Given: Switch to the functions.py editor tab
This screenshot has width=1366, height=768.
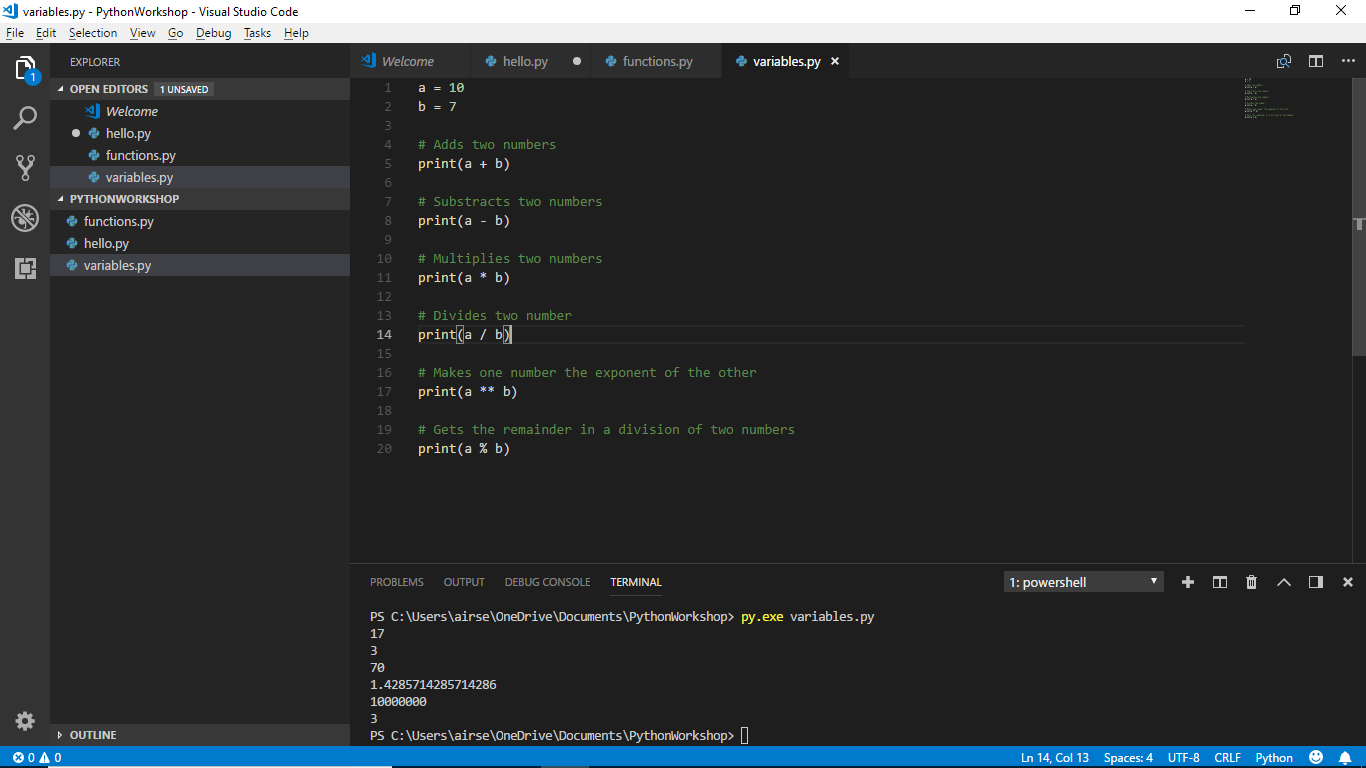Looking at the screenshot, I should click(x=656, y=61).
